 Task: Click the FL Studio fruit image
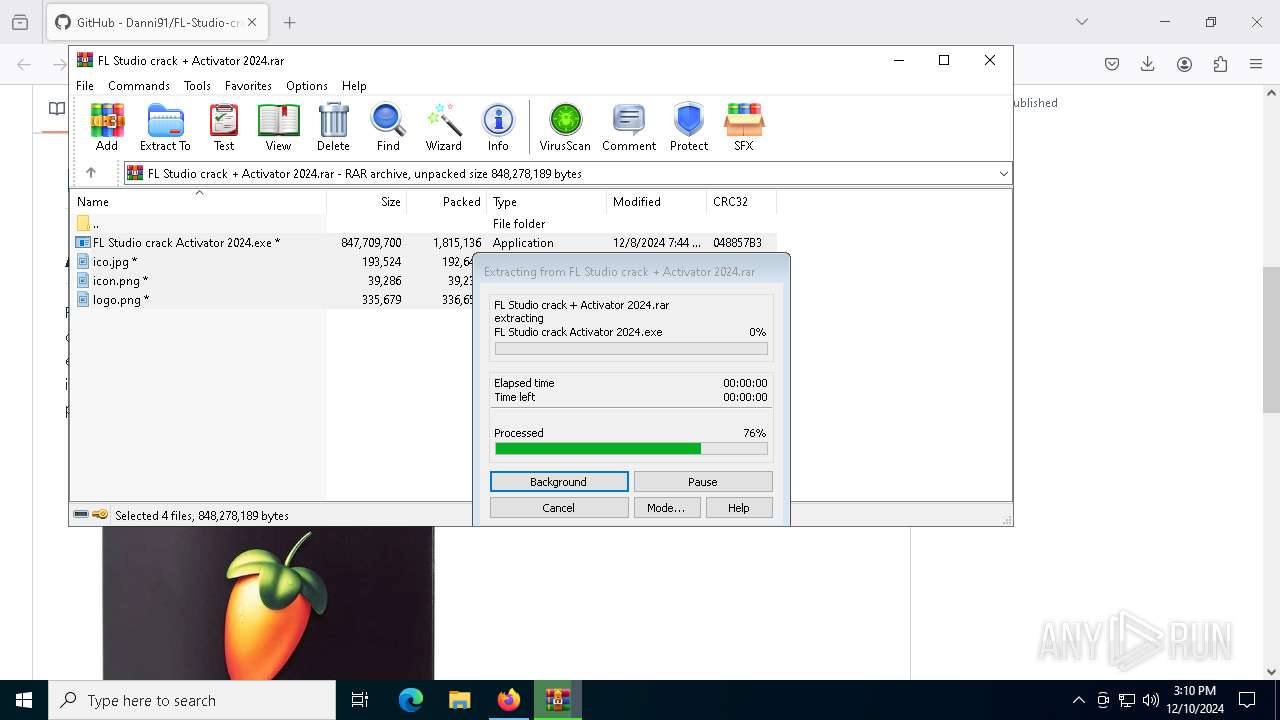coord(268,604)
